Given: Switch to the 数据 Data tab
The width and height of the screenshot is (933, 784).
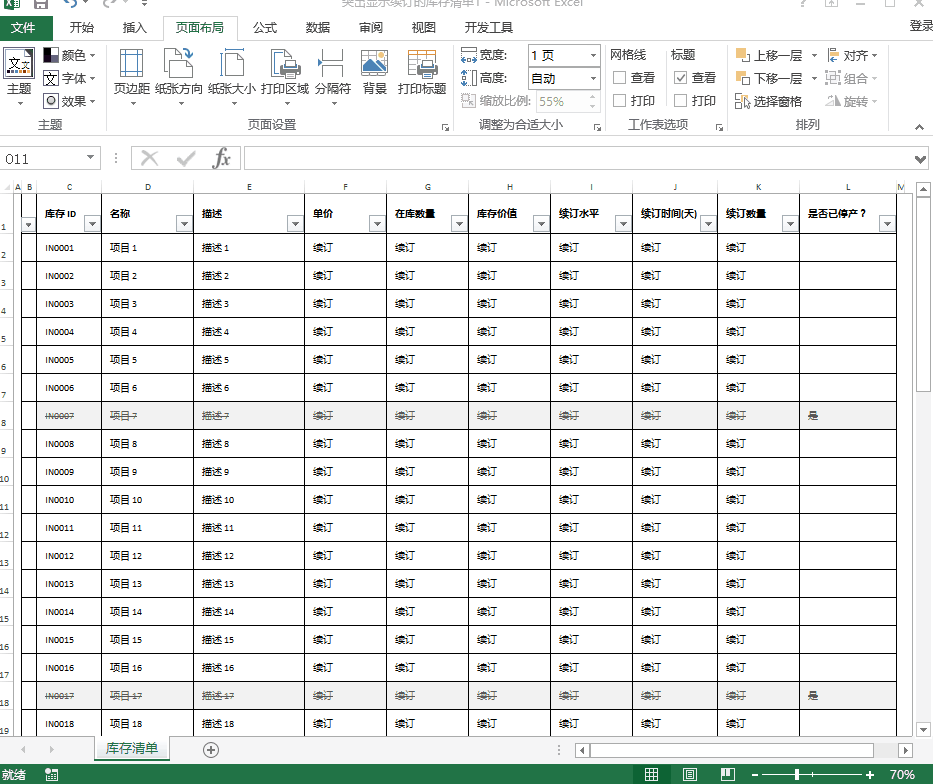Looking at the screenshot, I should (318, 28).
